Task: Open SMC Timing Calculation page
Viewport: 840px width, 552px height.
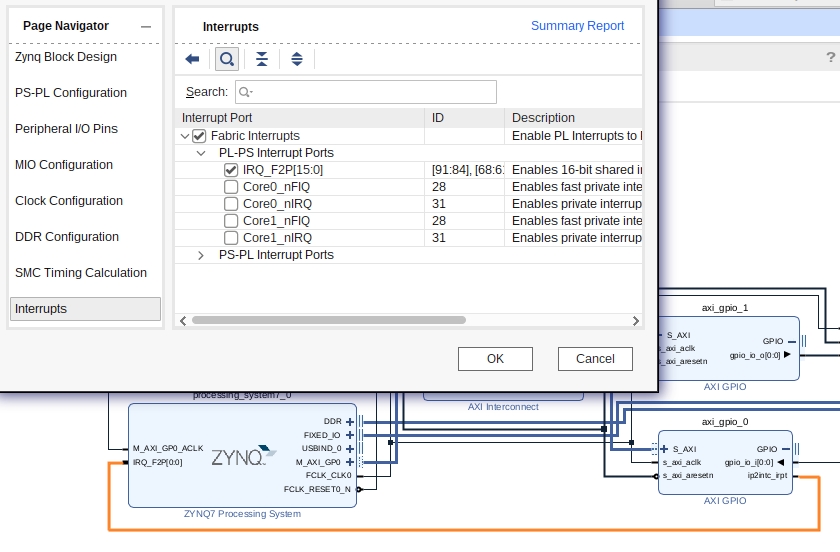Action: [x=81, y=272]
